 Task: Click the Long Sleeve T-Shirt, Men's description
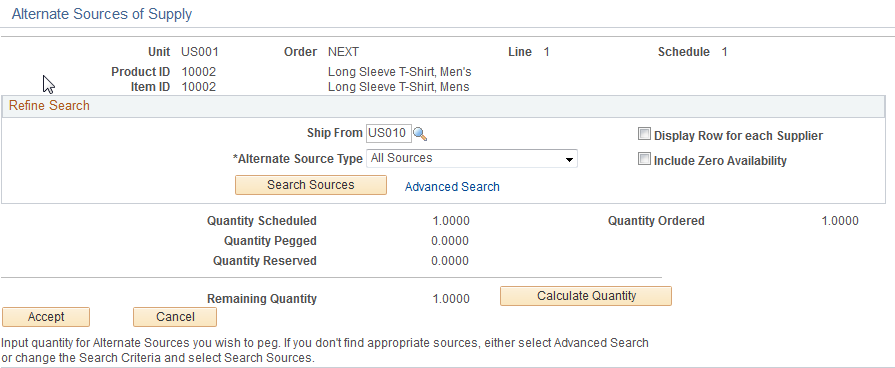(x=400, y=72)
